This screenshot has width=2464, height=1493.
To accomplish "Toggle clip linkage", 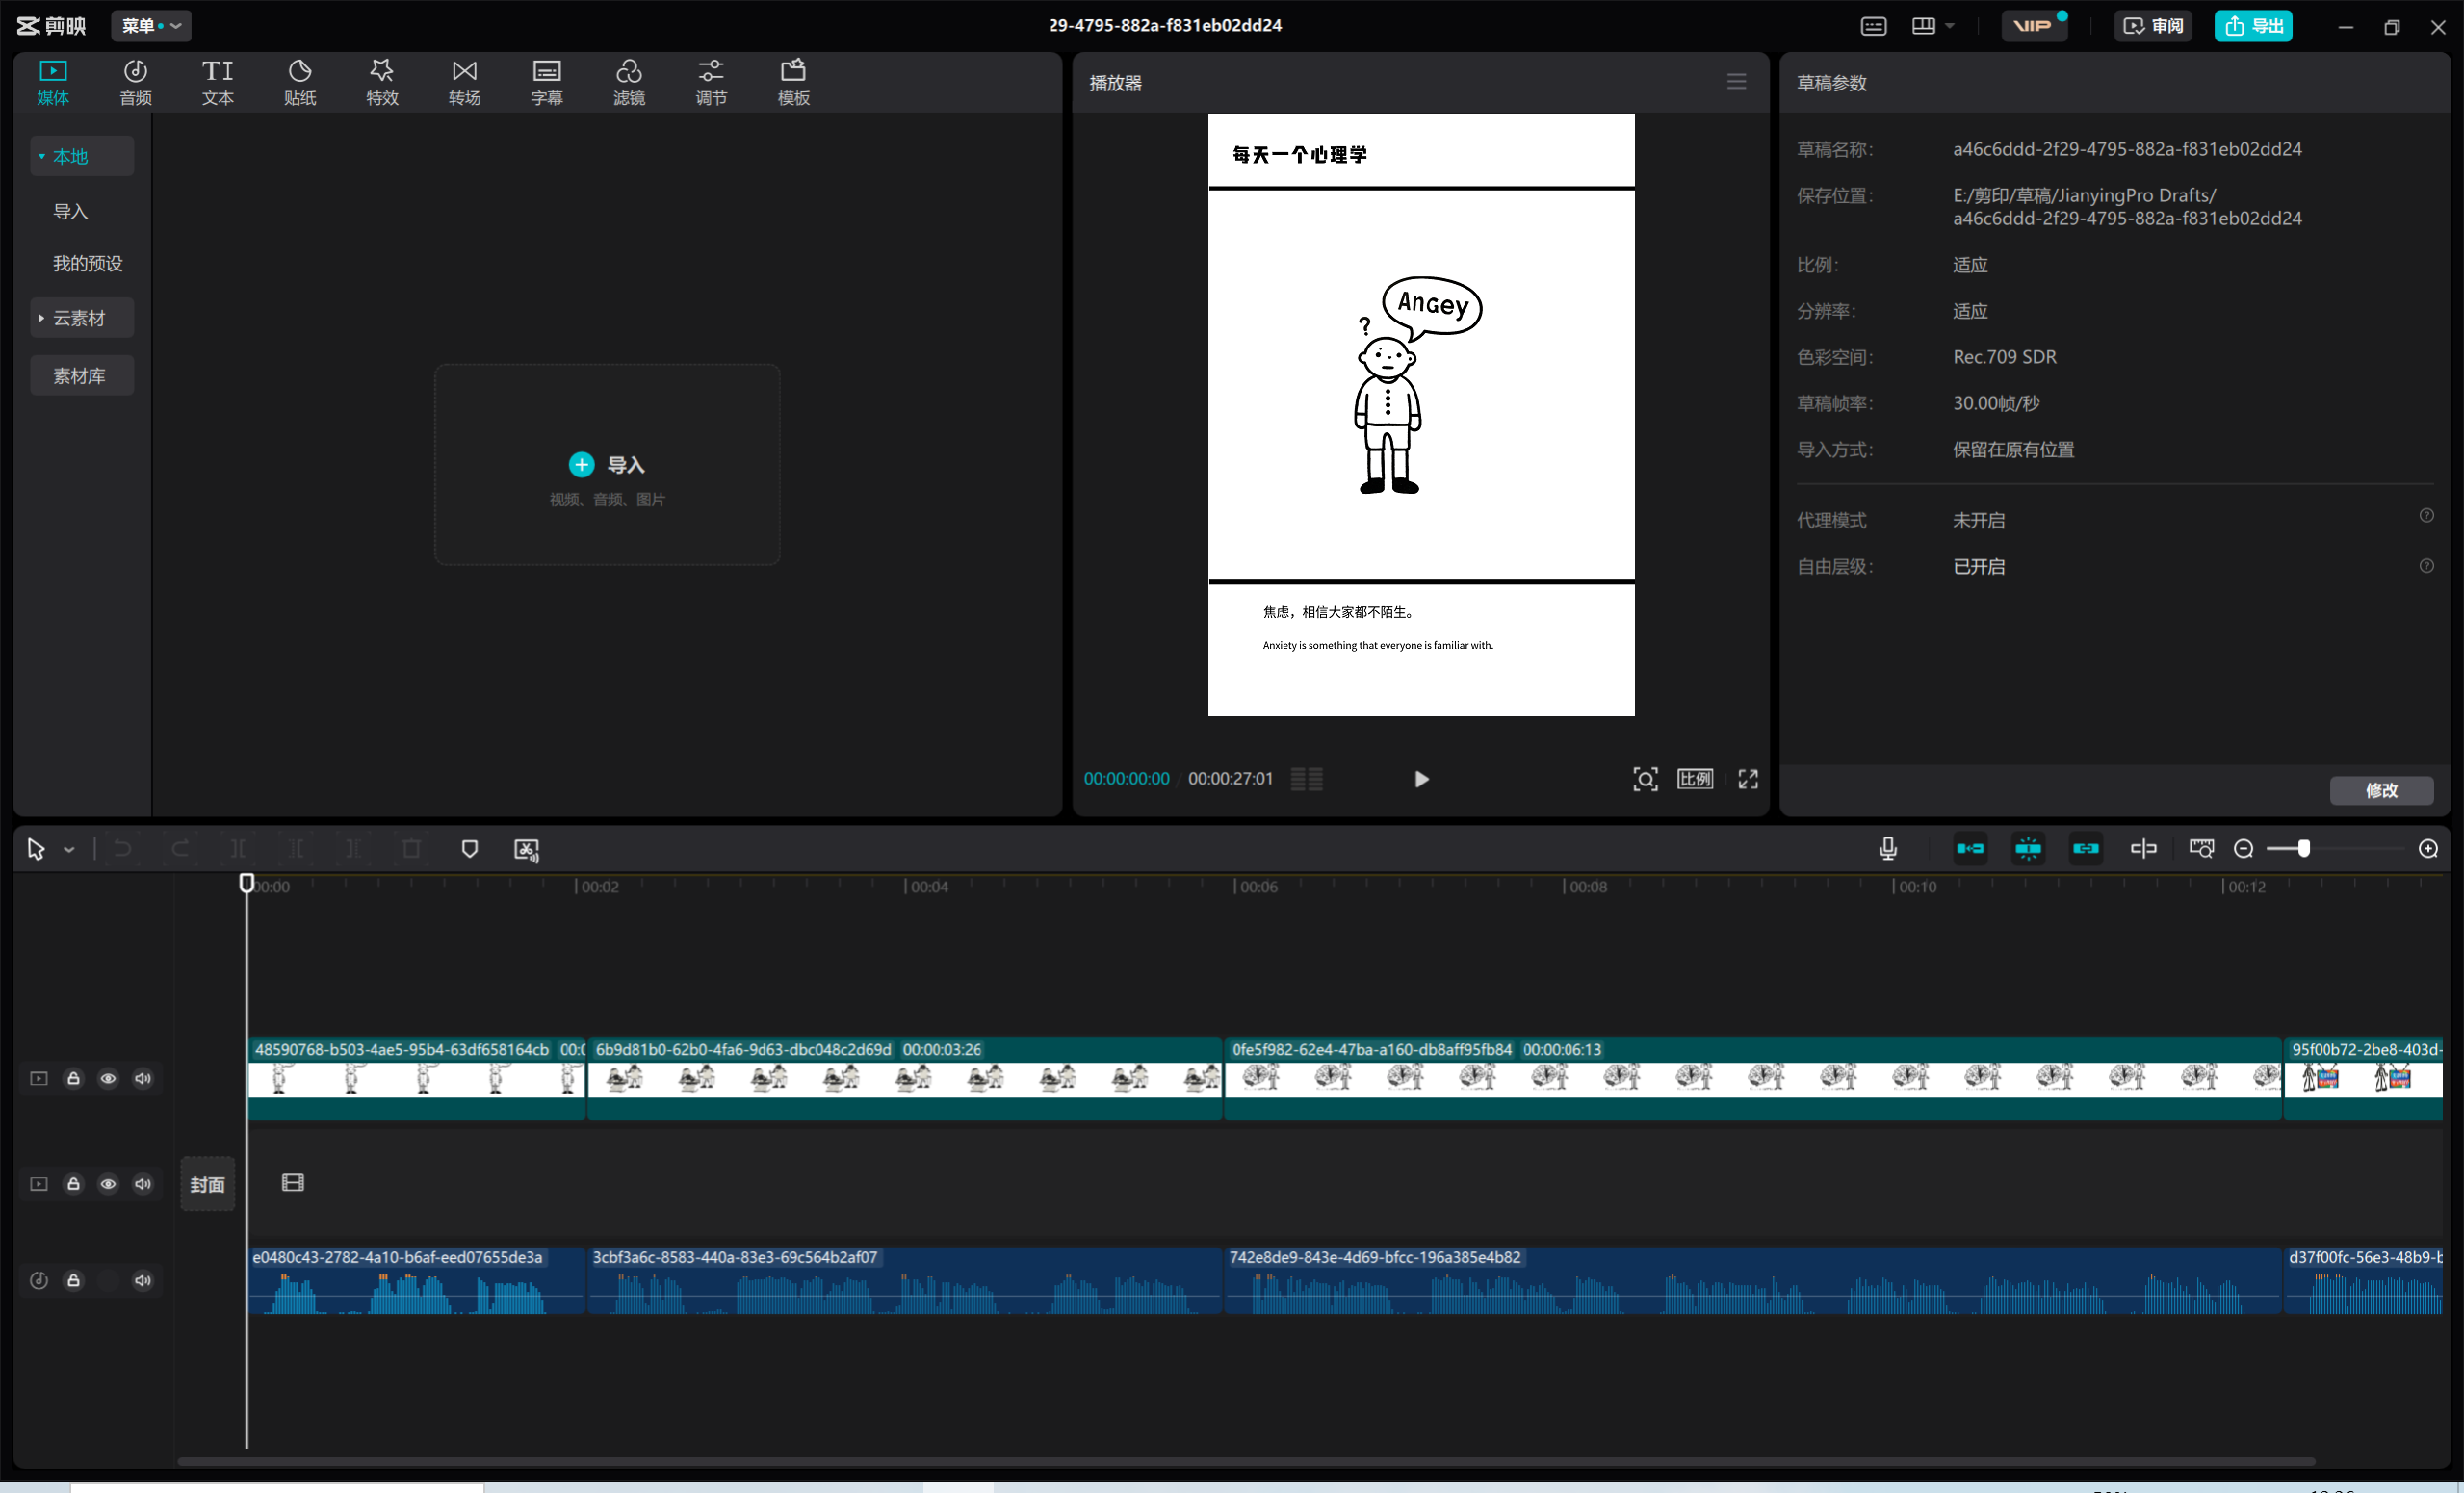I will (x=2086, y=849).
